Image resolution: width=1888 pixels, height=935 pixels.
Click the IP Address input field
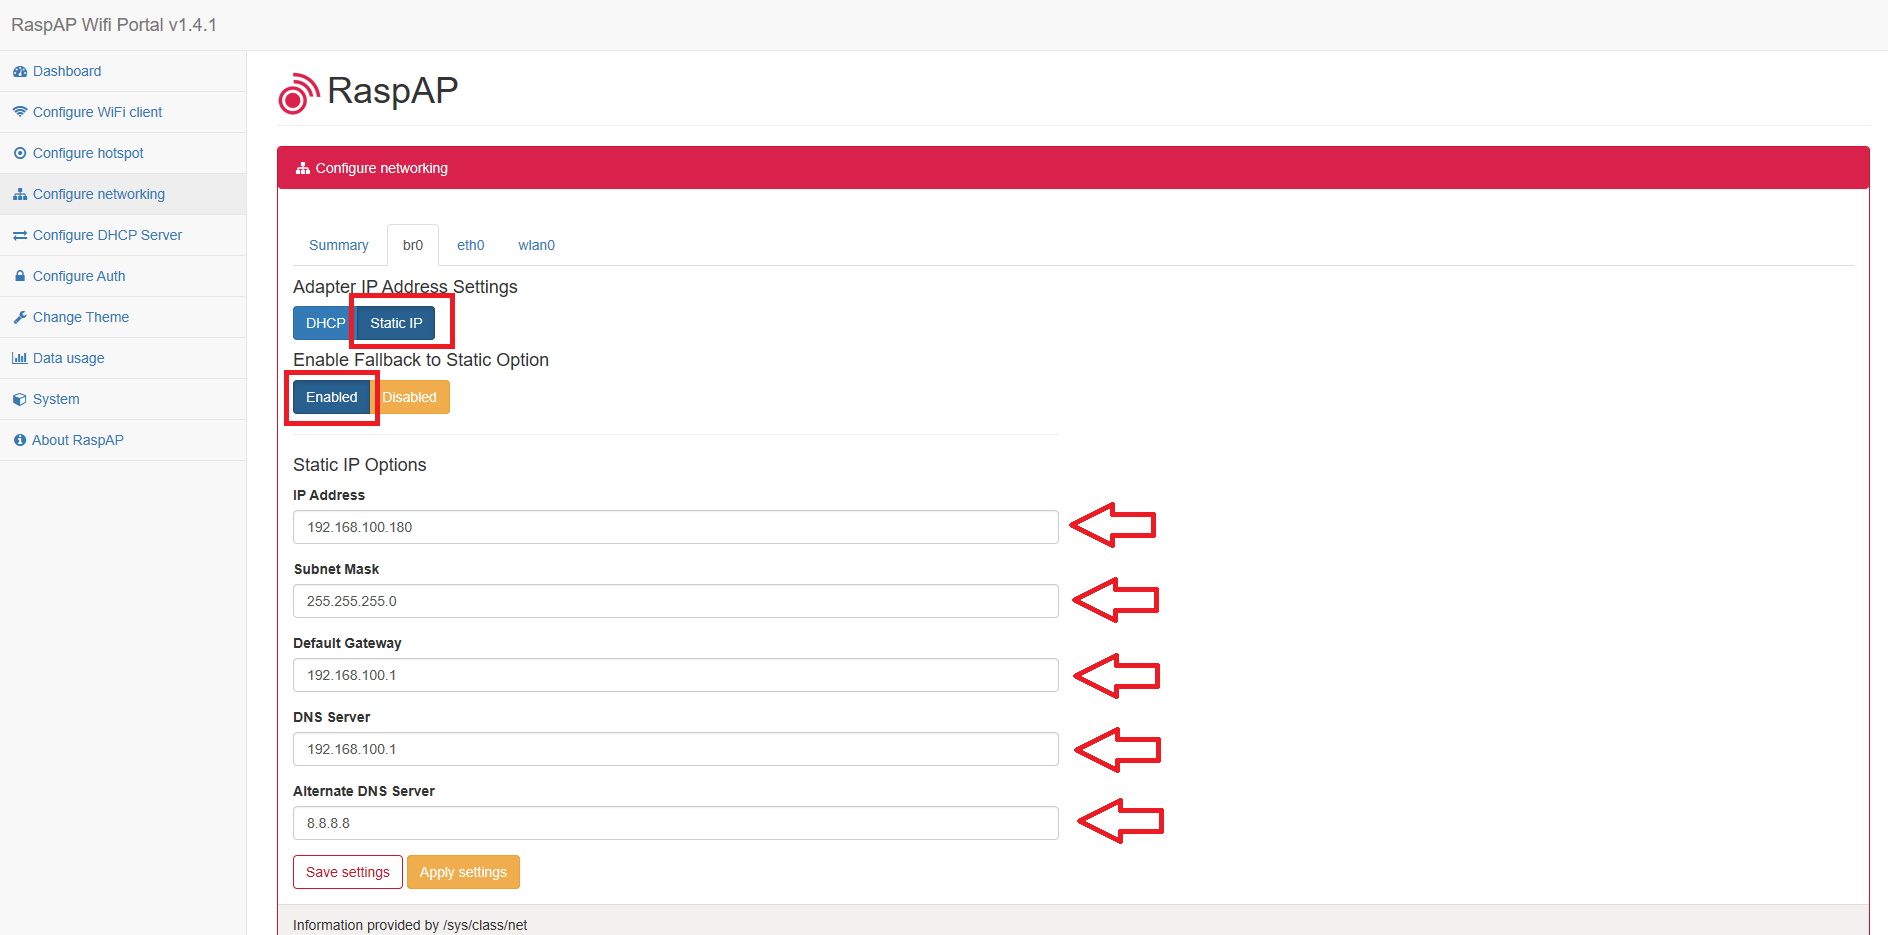point(676,527)
